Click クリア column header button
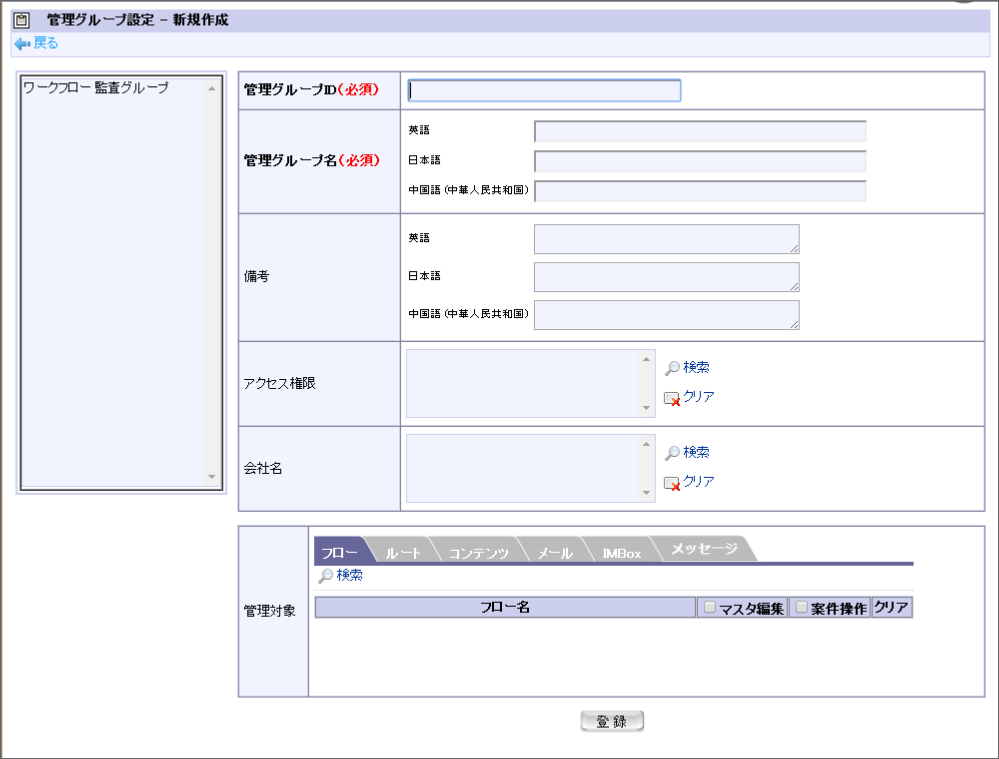The image size is (999, 759). tap(891, 607)
